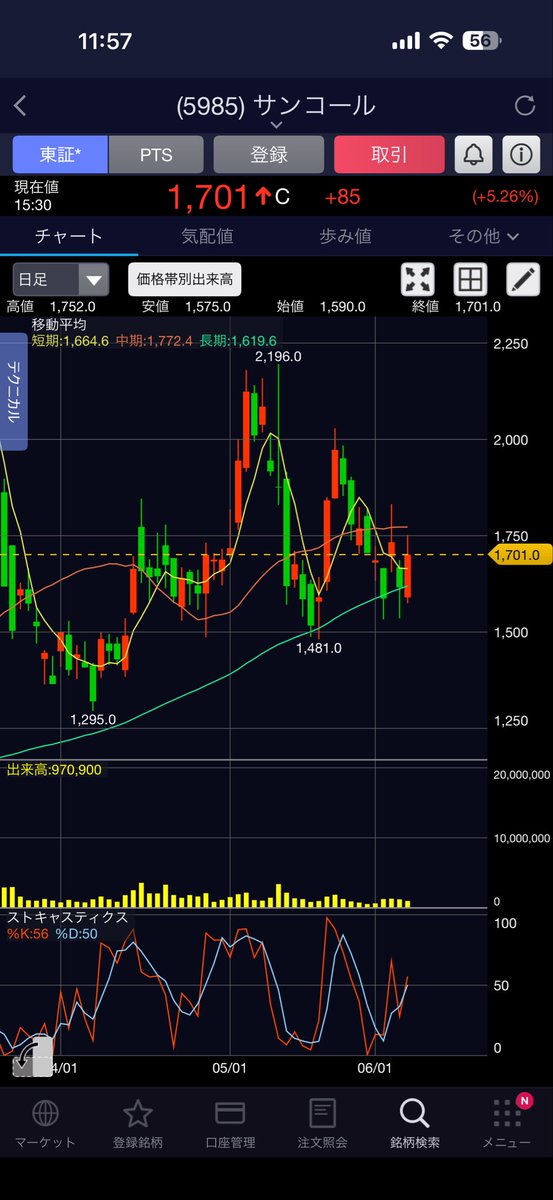
Task: Toggle the 価格帯別出来高 button
Action: click(x=185, y=280)
